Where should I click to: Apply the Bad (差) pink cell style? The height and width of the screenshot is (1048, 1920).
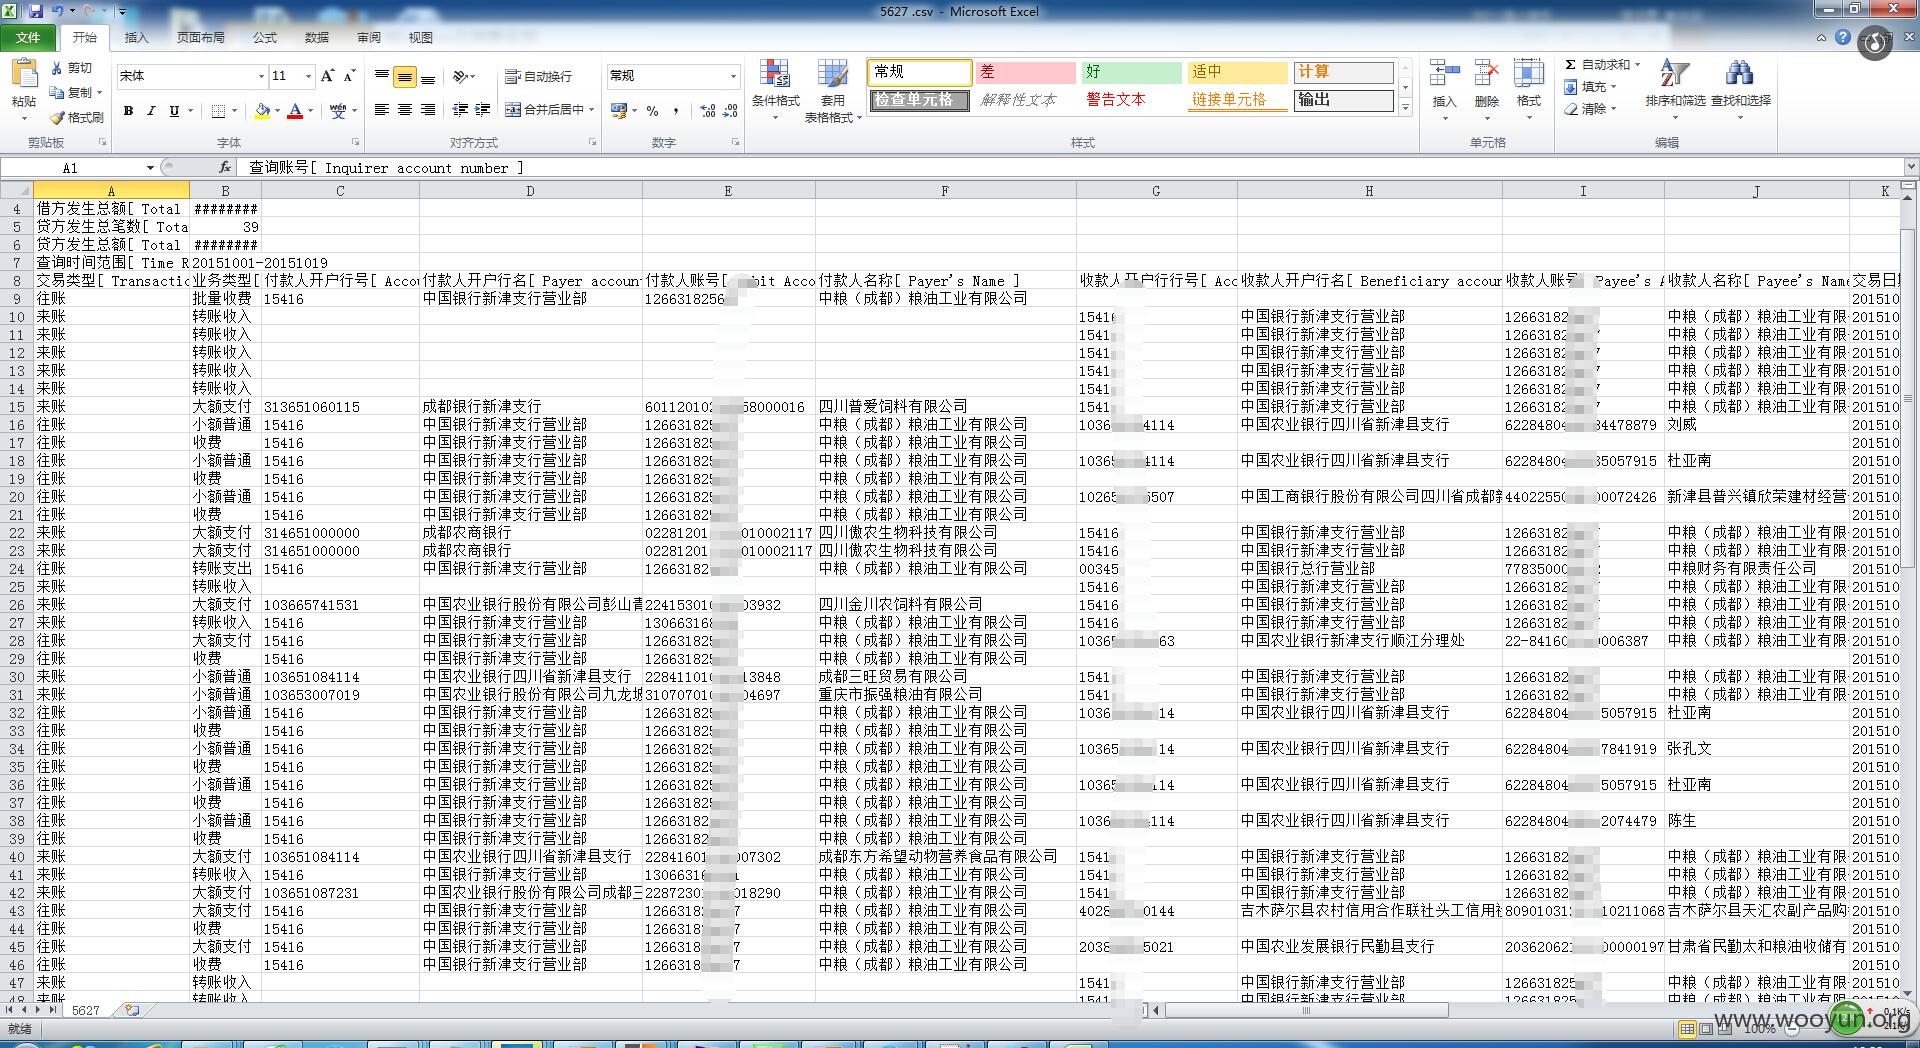(x=1026, y=72)
